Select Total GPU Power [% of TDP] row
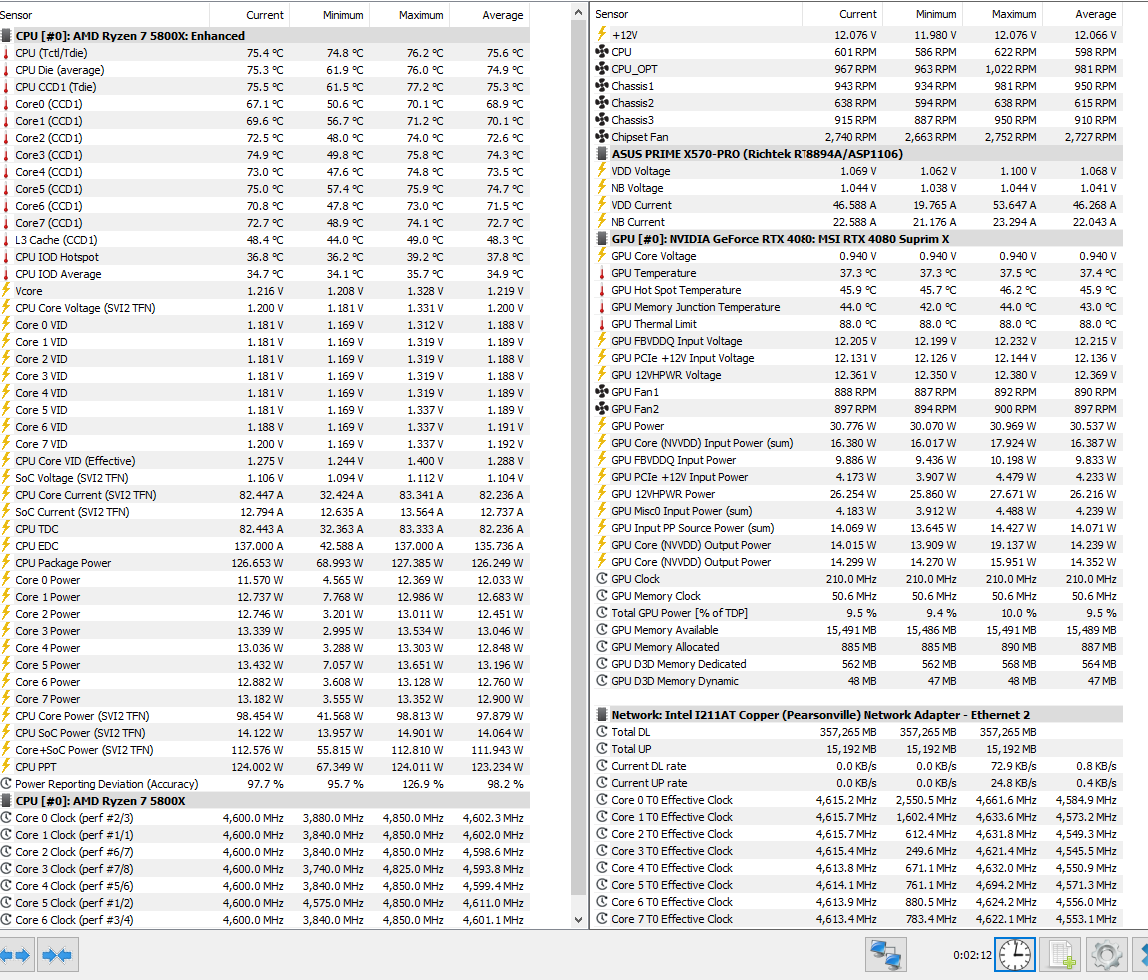Screen dimensions: 1148x980 click(857, 613)
